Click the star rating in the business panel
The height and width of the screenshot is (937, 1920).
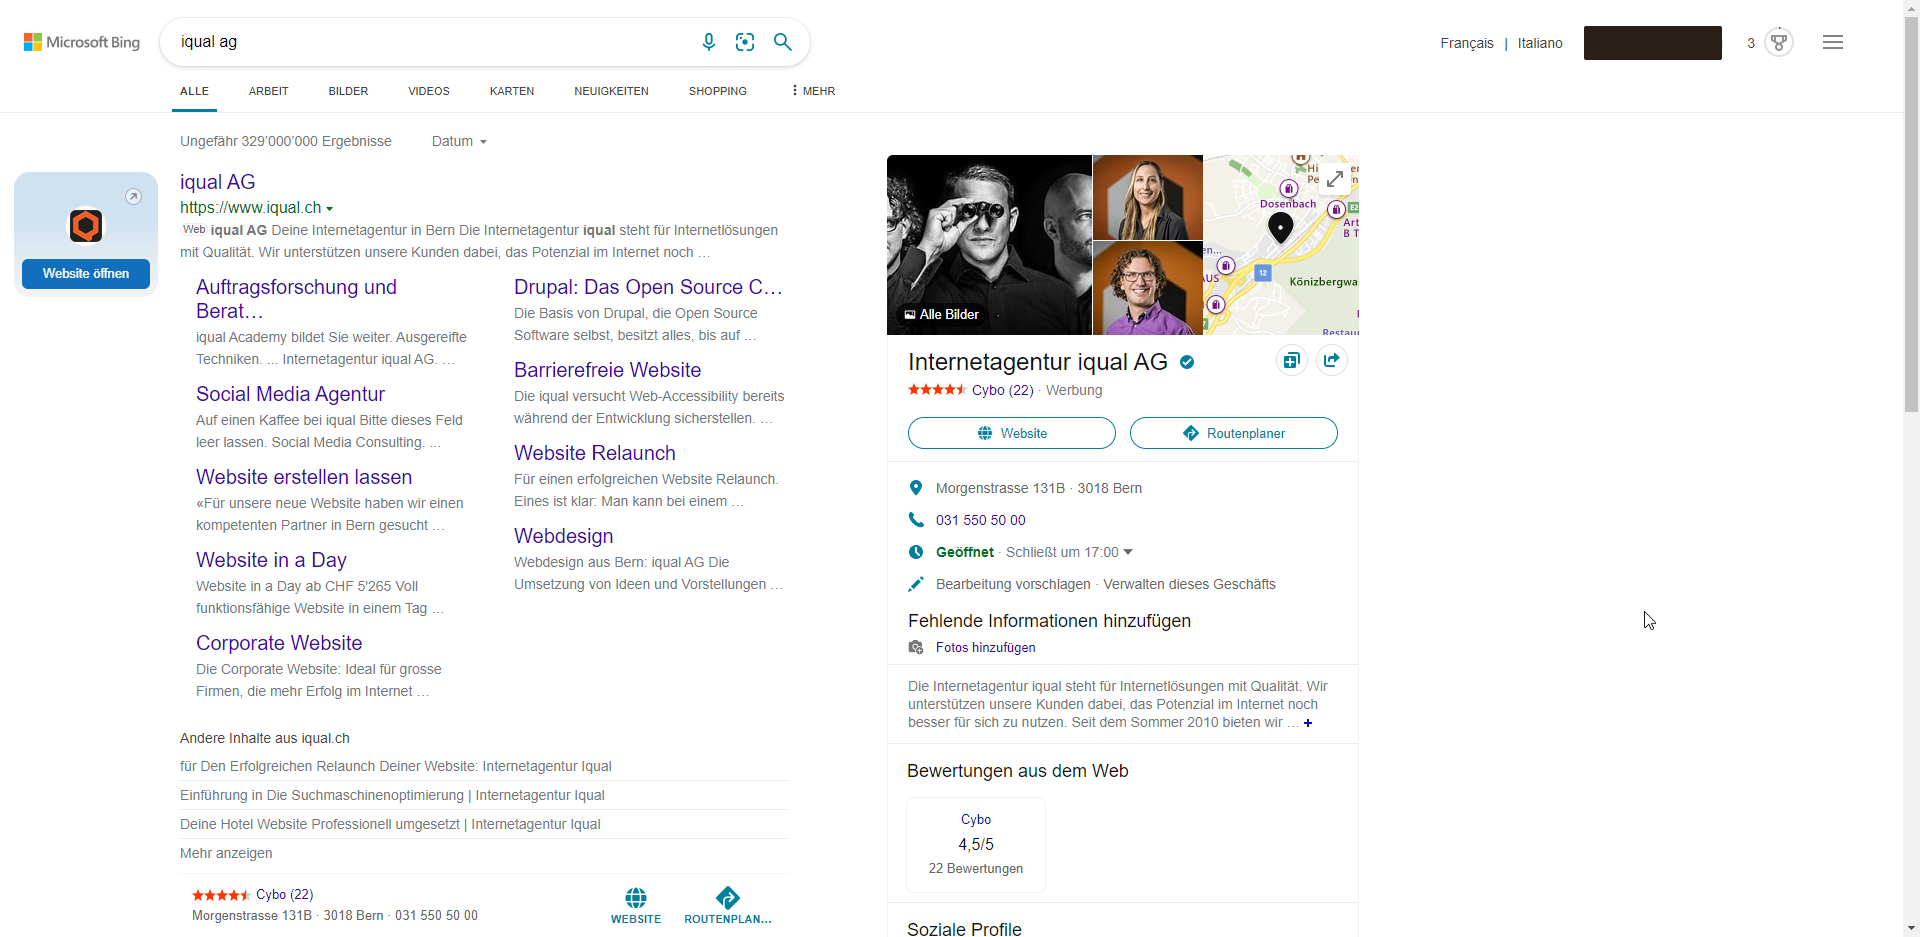[937, 390]
